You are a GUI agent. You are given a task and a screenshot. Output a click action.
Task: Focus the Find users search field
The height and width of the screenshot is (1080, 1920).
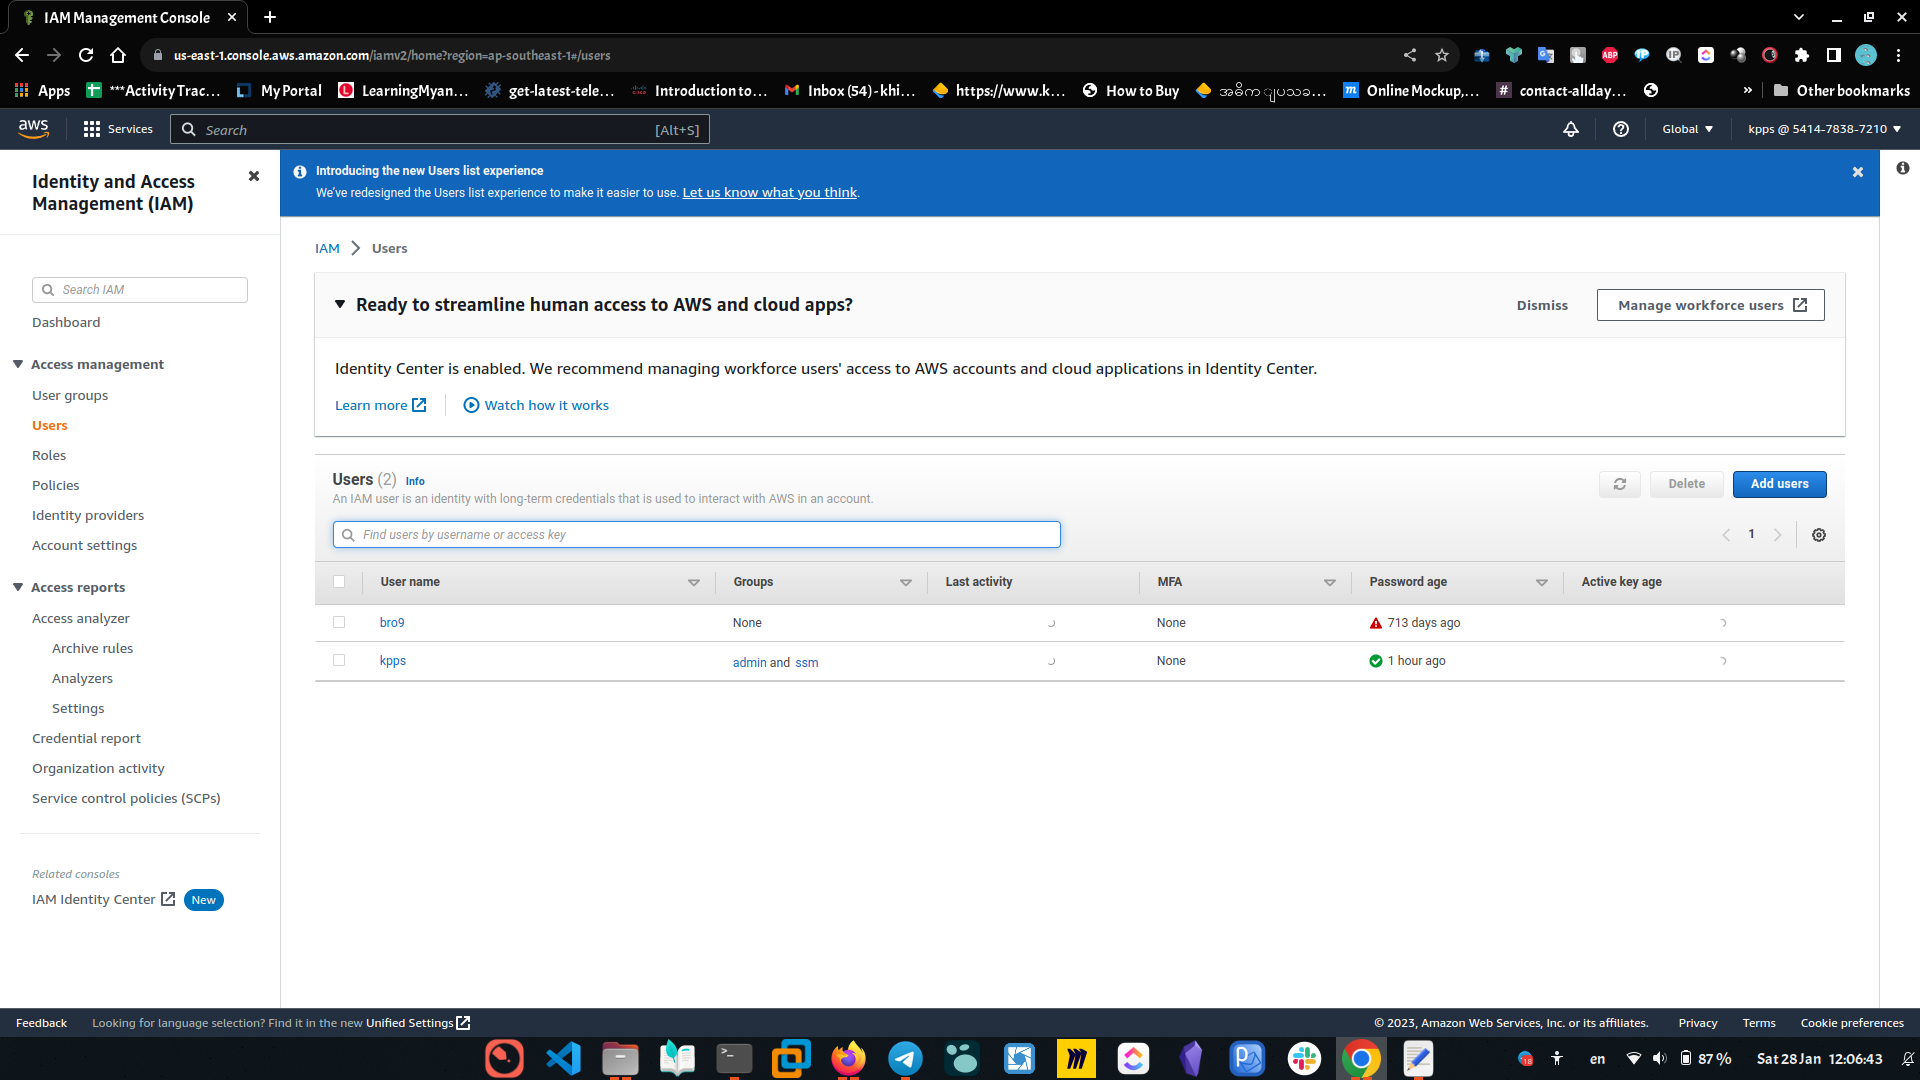click(x=697, y=535)
